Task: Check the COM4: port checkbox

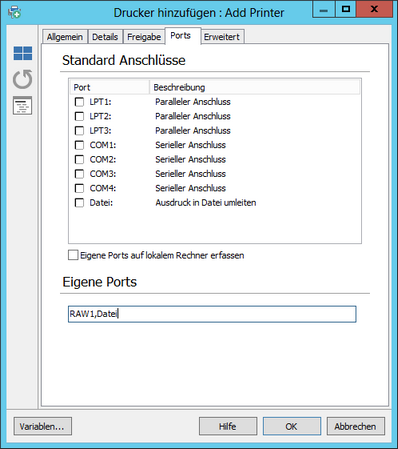Action: (x=79, y=188)
